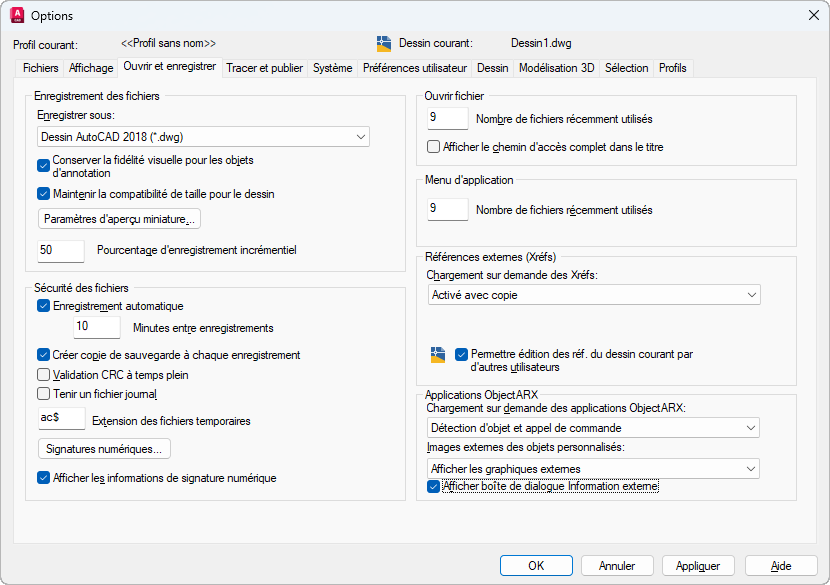830x585 pixels.
Task: Expand the Chargement sur demande des Xréfs dropdown
Action: (593, 295)
